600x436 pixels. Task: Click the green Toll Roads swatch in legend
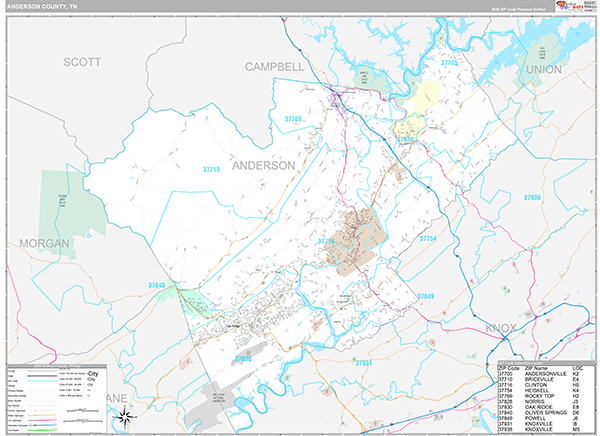click(x=42, y=430)
